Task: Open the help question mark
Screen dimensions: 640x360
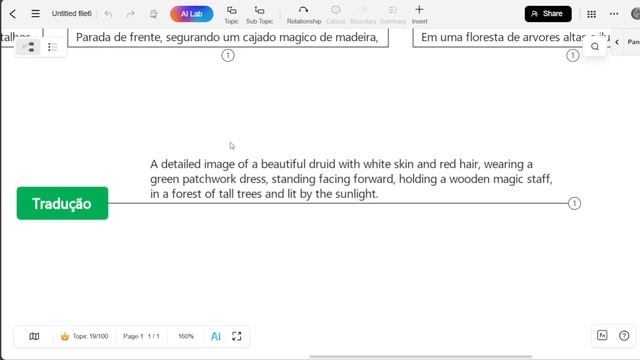Action: click(x=624, y=336)
